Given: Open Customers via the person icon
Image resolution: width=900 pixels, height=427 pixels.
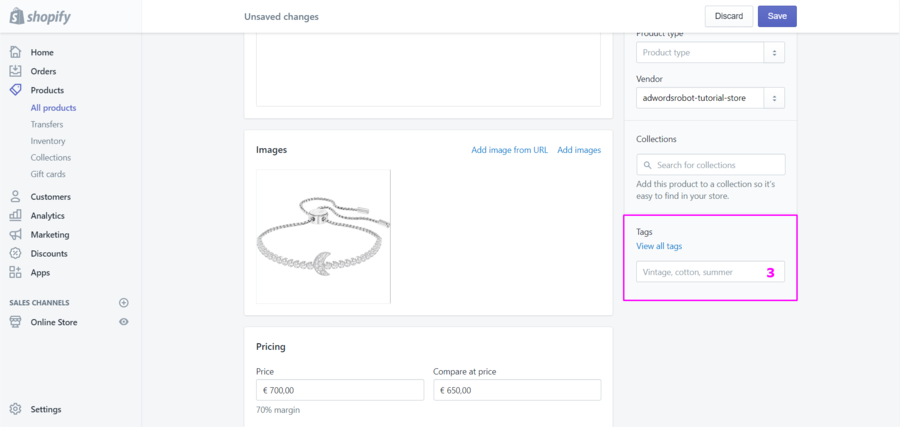Looking at the screenshot, I should pyautogui.click(x=15, y=197).
